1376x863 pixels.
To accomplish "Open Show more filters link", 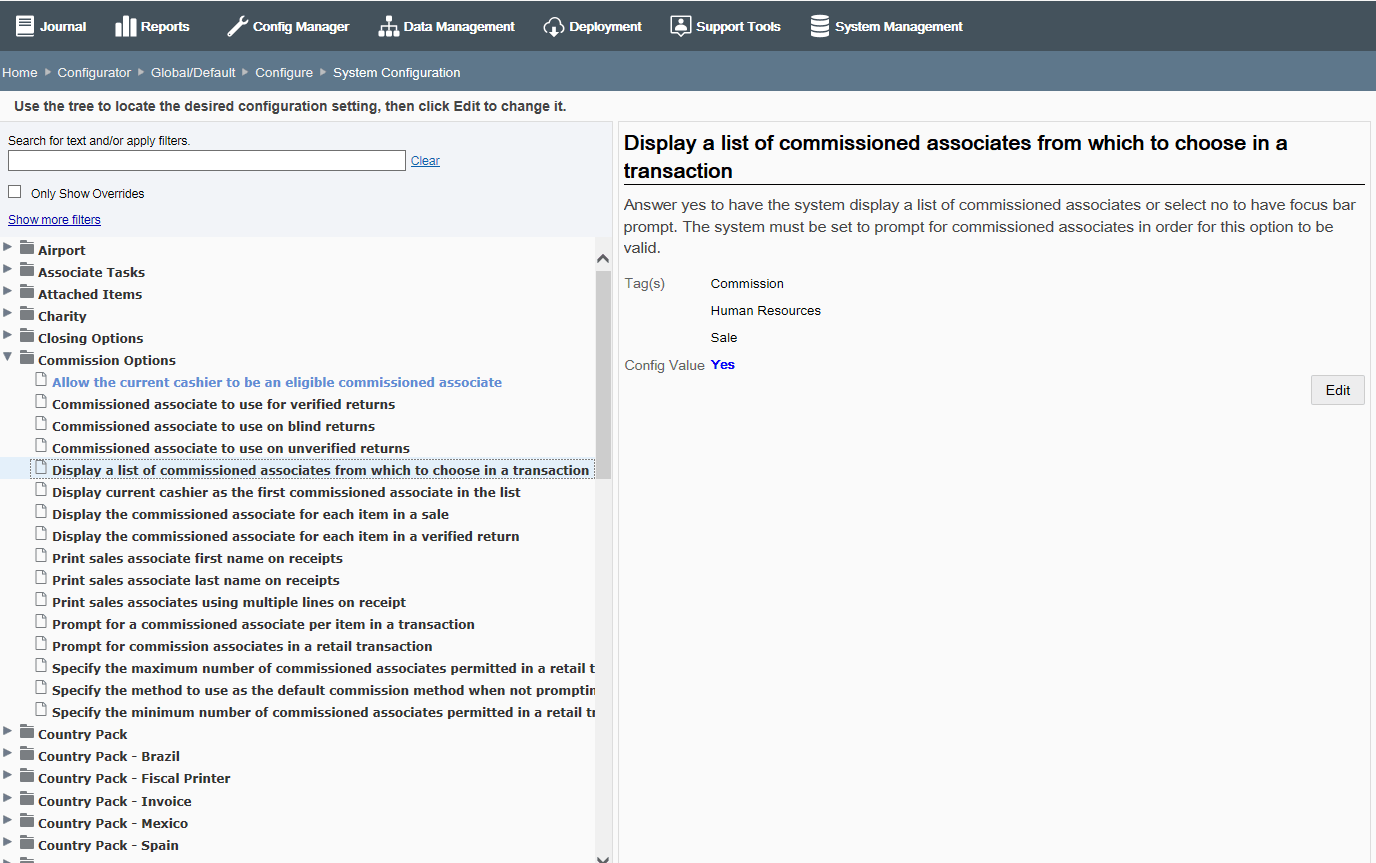I will [54, 219].
